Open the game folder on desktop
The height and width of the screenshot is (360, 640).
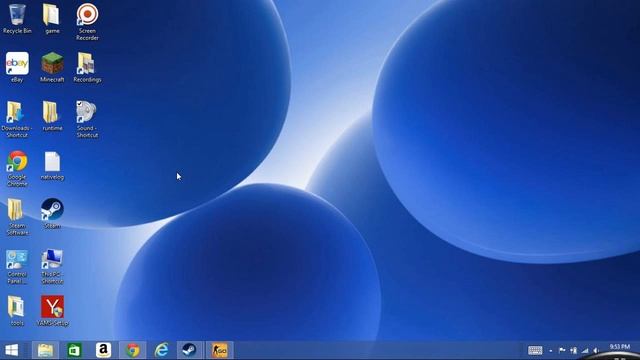tap(52, 18)
